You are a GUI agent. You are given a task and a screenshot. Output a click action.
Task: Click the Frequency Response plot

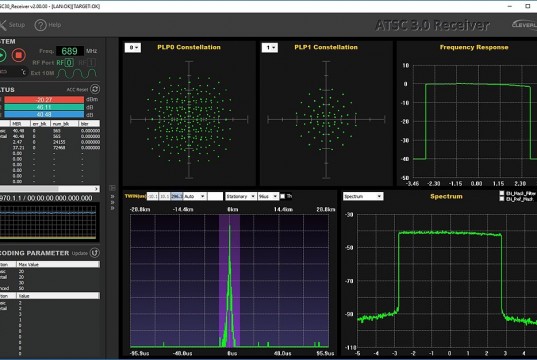click(x=475, y=122)
